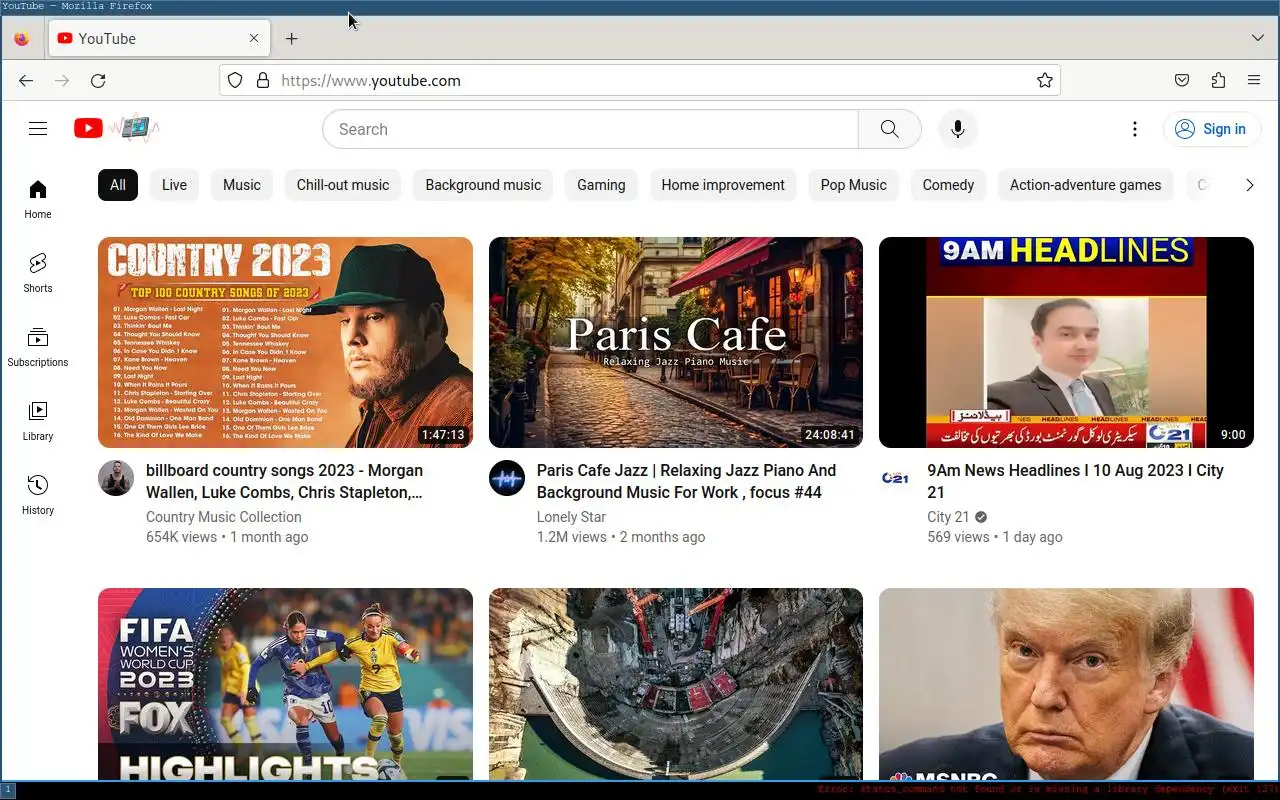Open the City 21 channel avatar
Viewport: 1280px width, 800px height.
[x=895, y=478]
